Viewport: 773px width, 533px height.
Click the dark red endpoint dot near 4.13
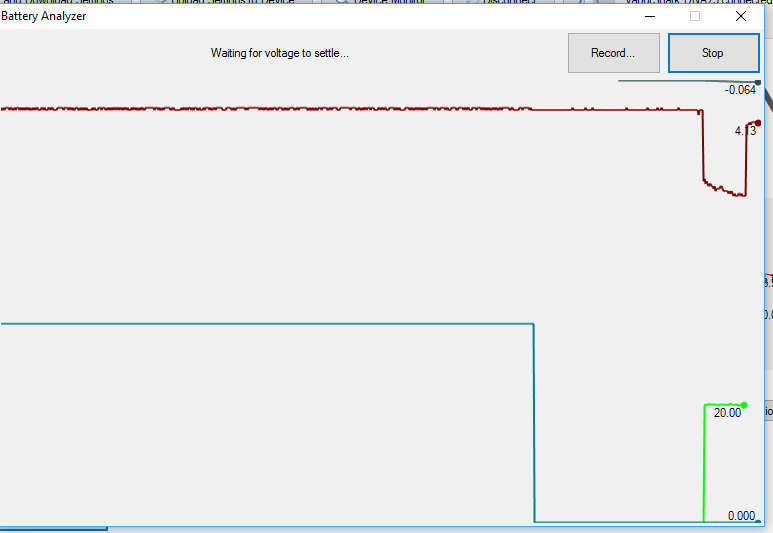pos(758,123)
